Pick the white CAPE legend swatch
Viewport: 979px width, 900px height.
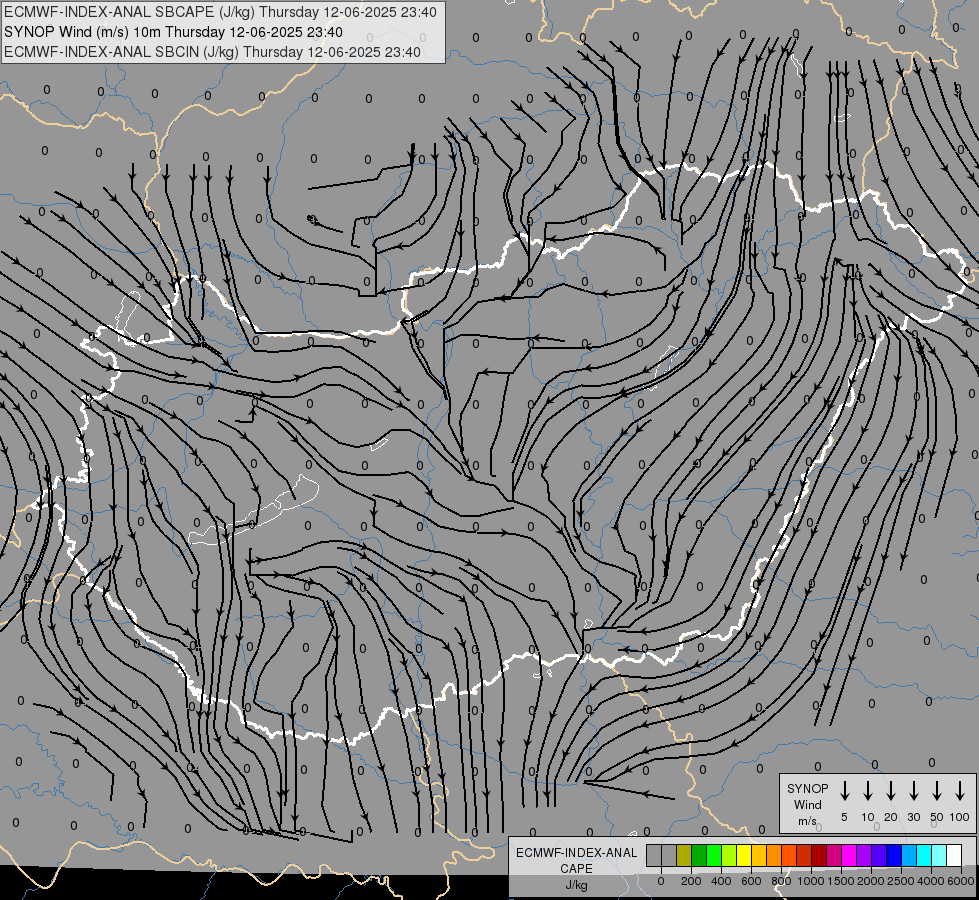coord(954,855)
